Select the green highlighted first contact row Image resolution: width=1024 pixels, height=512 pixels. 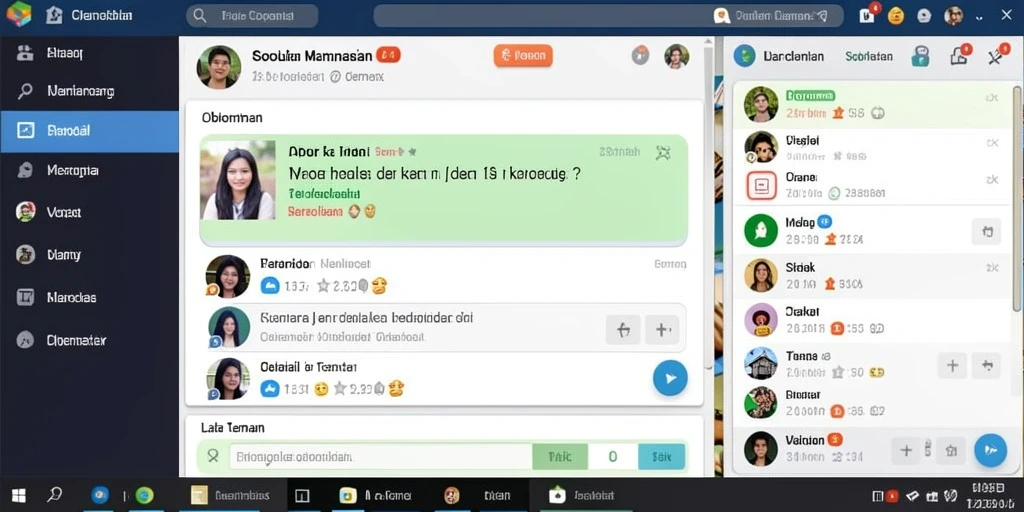pyautogui.click(x=871, y=104)
